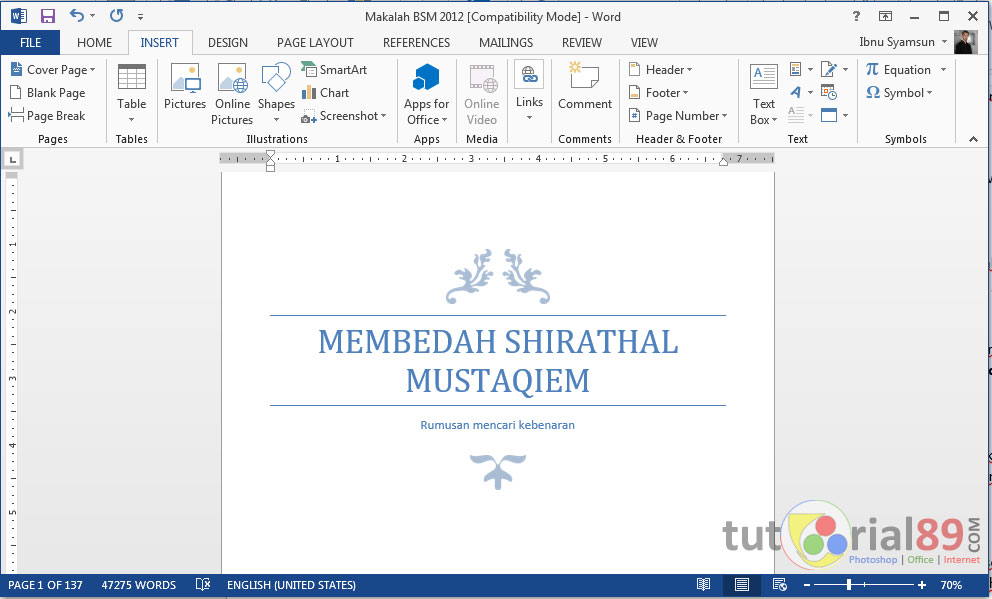
Task: Click the Repeat/Redo icon
Action: pos(116,16)
